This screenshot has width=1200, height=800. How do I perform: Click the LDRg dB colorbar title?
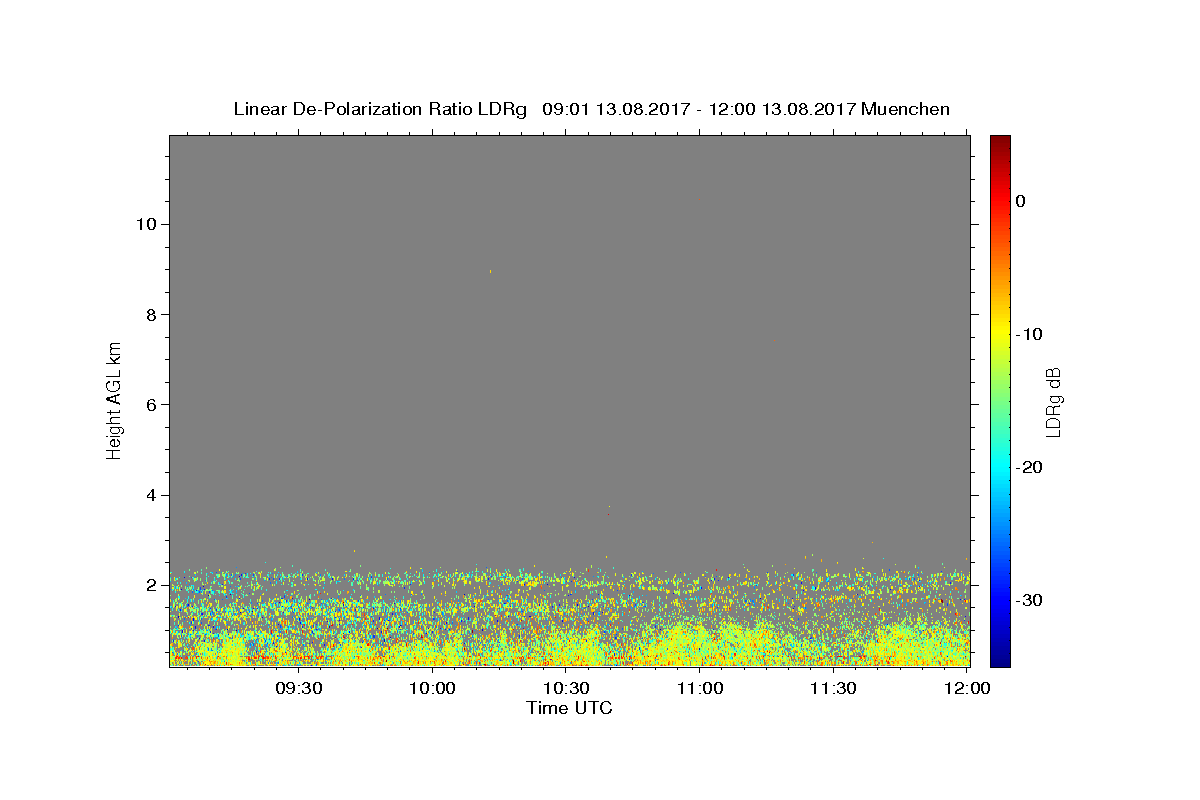tap(1053, 400)
